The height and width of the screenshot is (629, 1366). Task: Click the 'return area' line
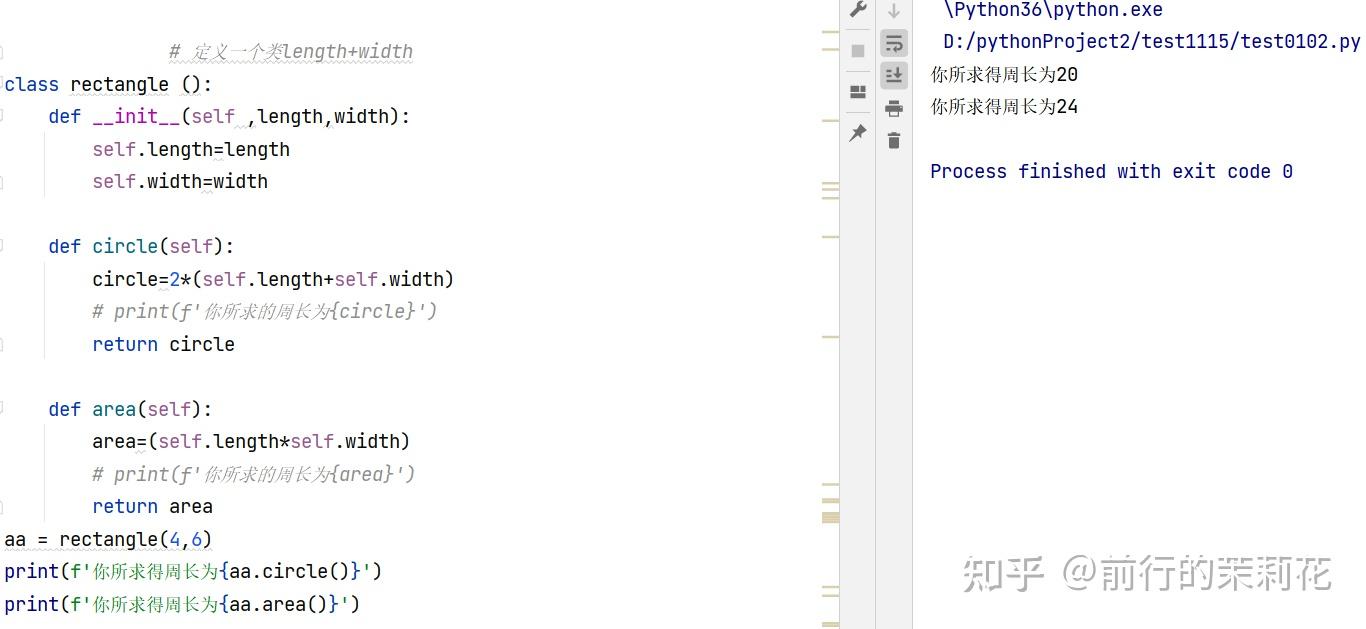[152, 507]
